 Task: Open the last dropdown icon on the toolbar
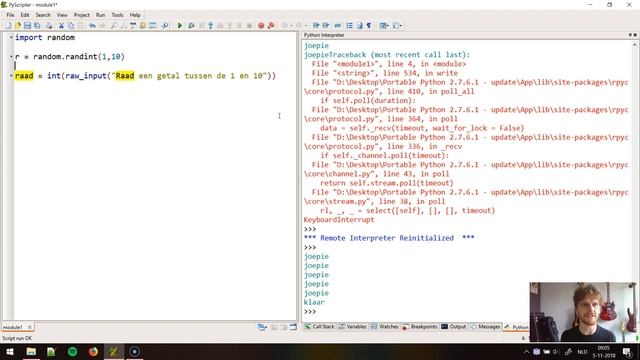397,25
